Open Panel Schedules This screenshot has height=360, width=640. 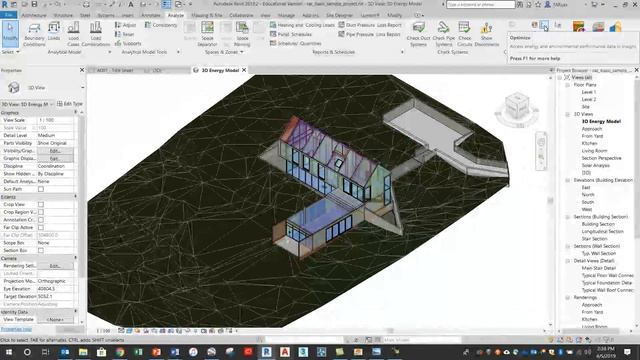tap(291, 34)
